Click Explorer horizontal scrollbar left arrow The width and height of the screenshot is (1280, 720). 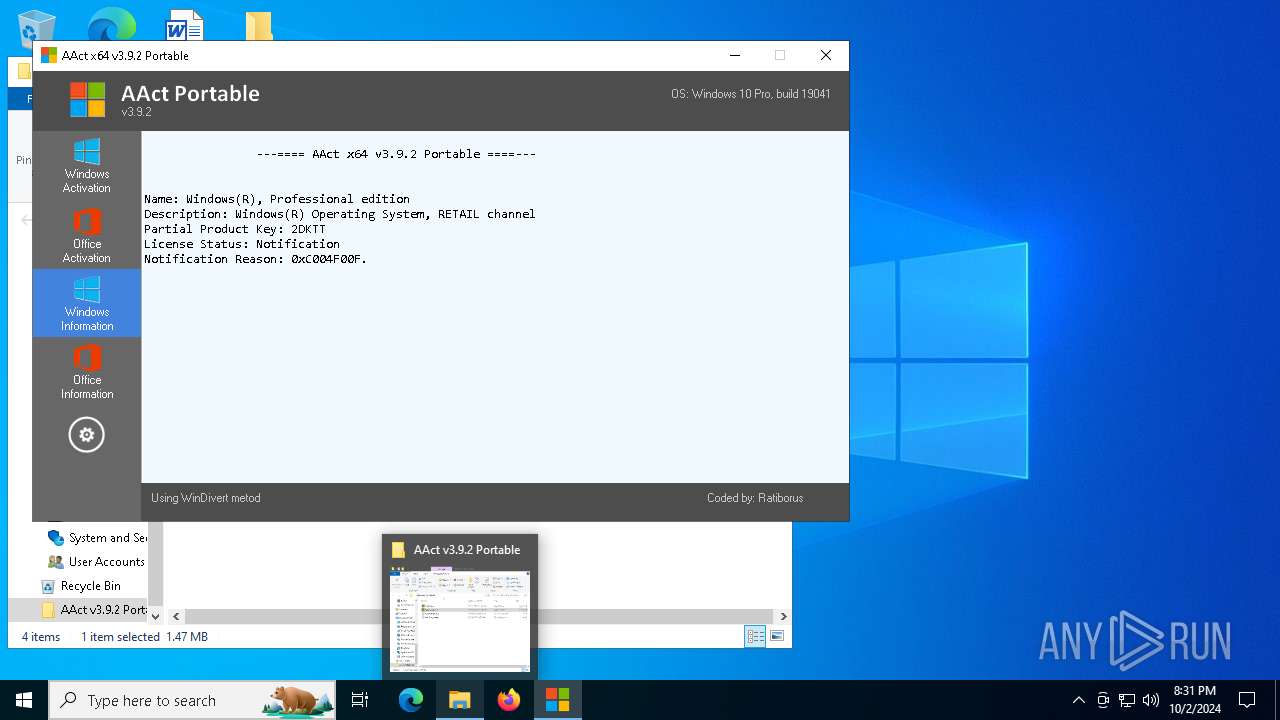tap(176, 617)
